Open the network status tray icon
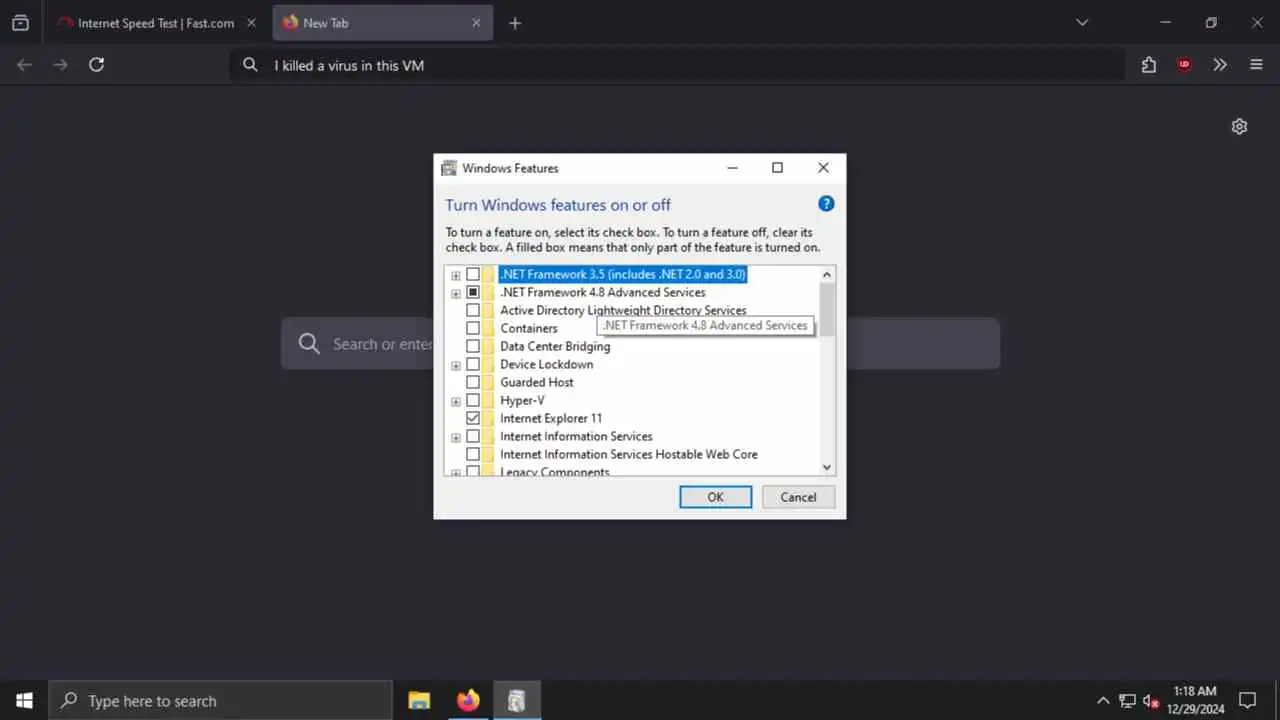Screen dimensions: 1280x720 [x=1127, y=701]
